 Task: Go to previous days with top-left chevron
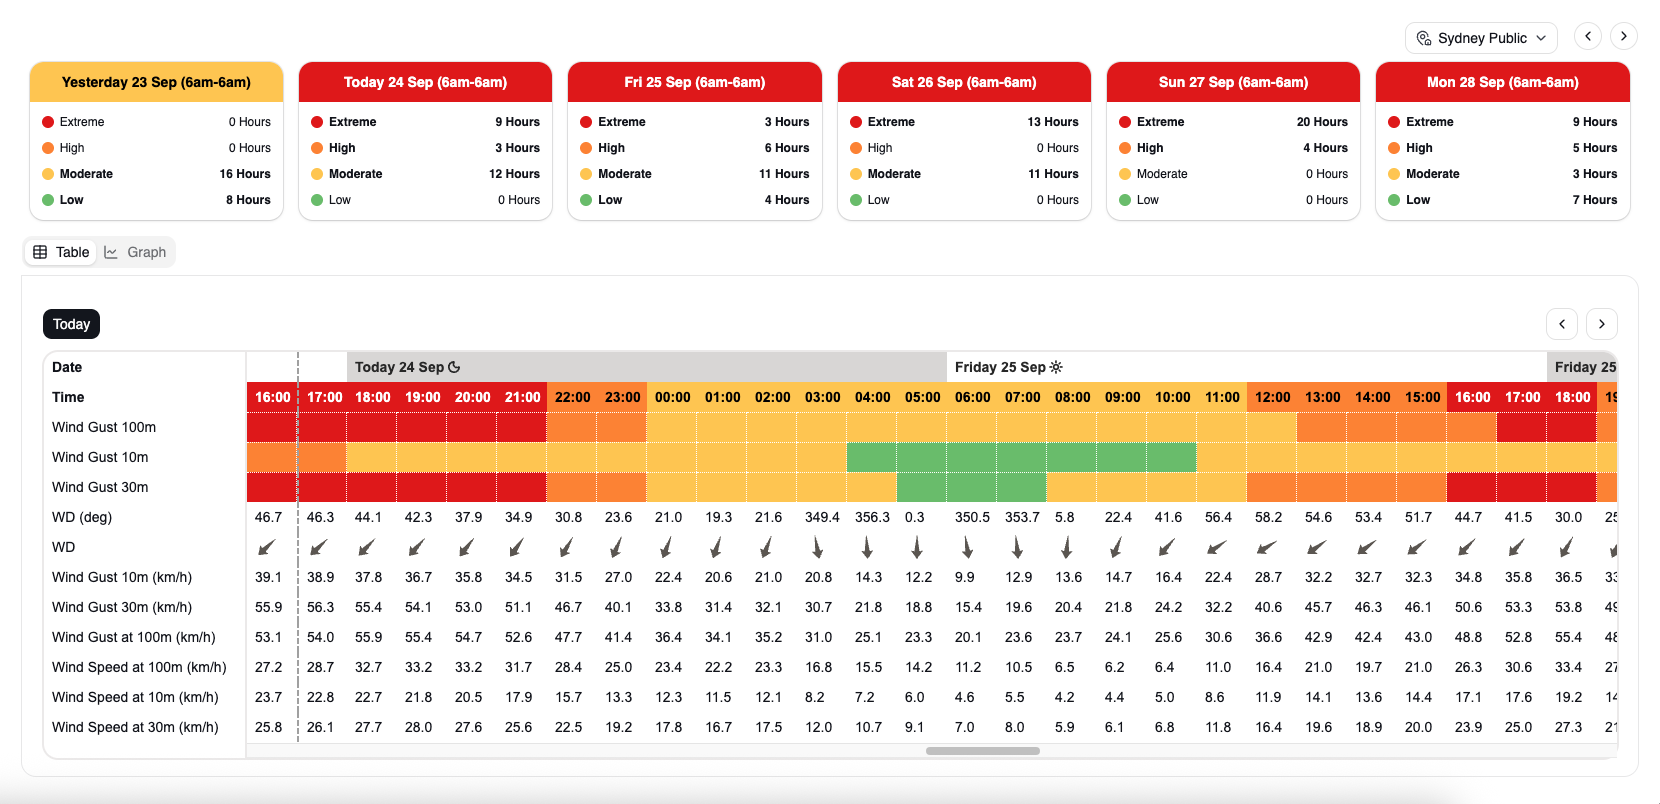[x=1588, y=36]
